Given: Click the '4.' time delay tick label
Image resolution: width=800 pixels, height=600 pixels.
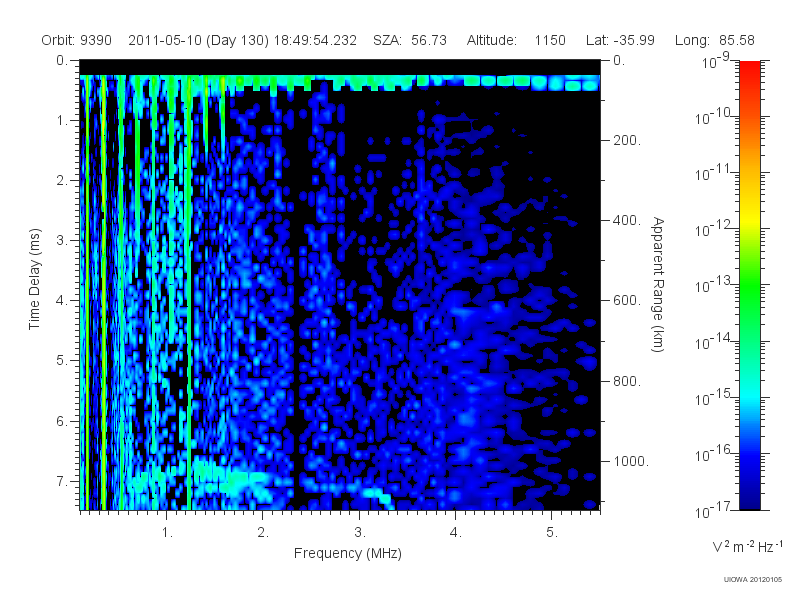Looking at the screenshot, I should (62, 301).
